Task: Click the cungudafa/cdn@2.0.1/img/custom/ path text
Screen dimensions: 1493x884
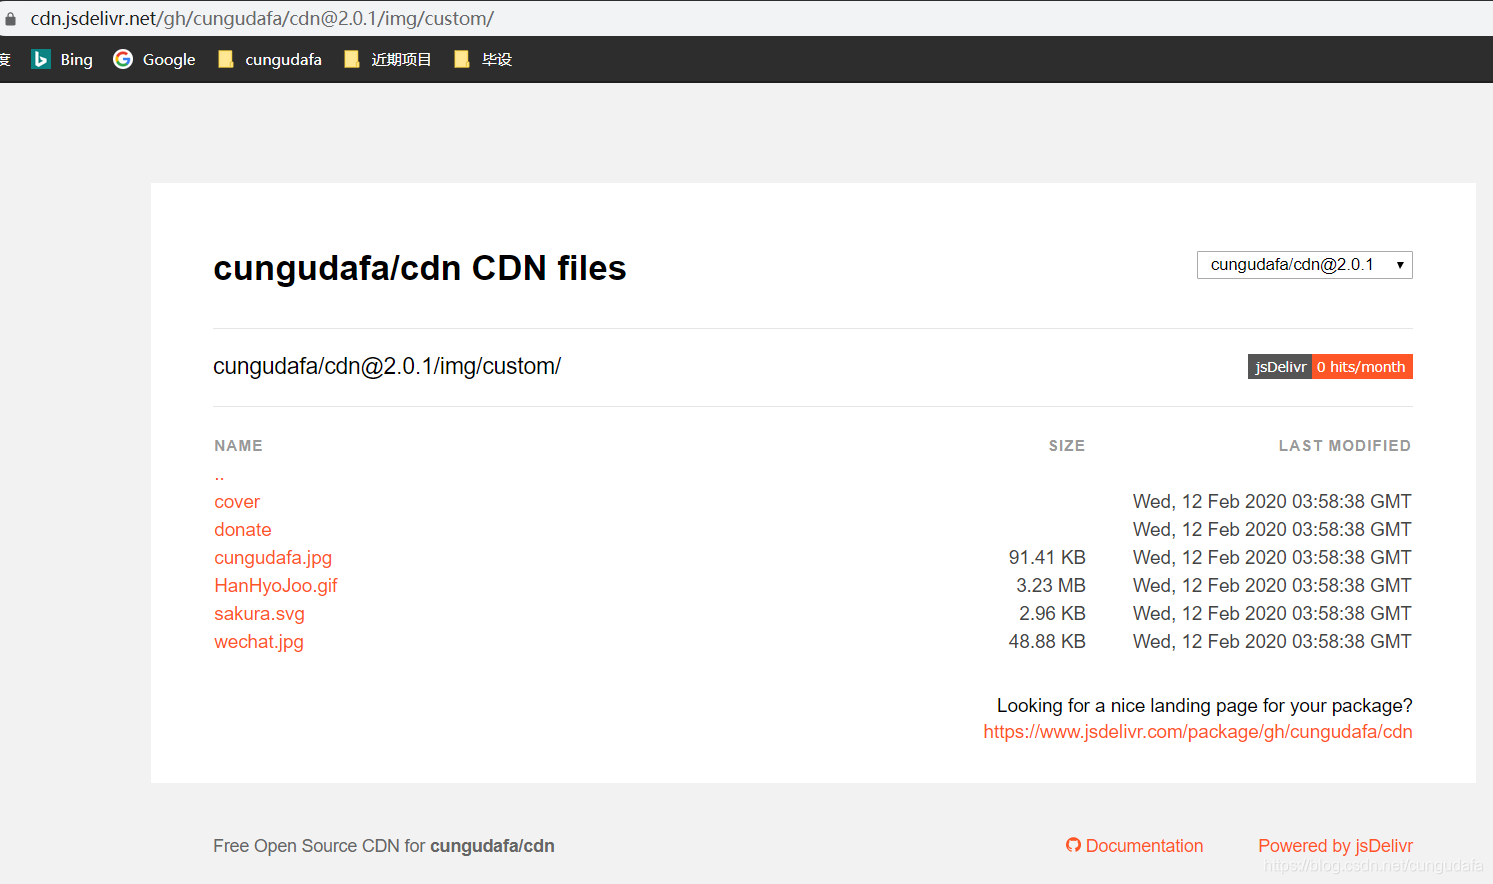Action: (387, 367)
